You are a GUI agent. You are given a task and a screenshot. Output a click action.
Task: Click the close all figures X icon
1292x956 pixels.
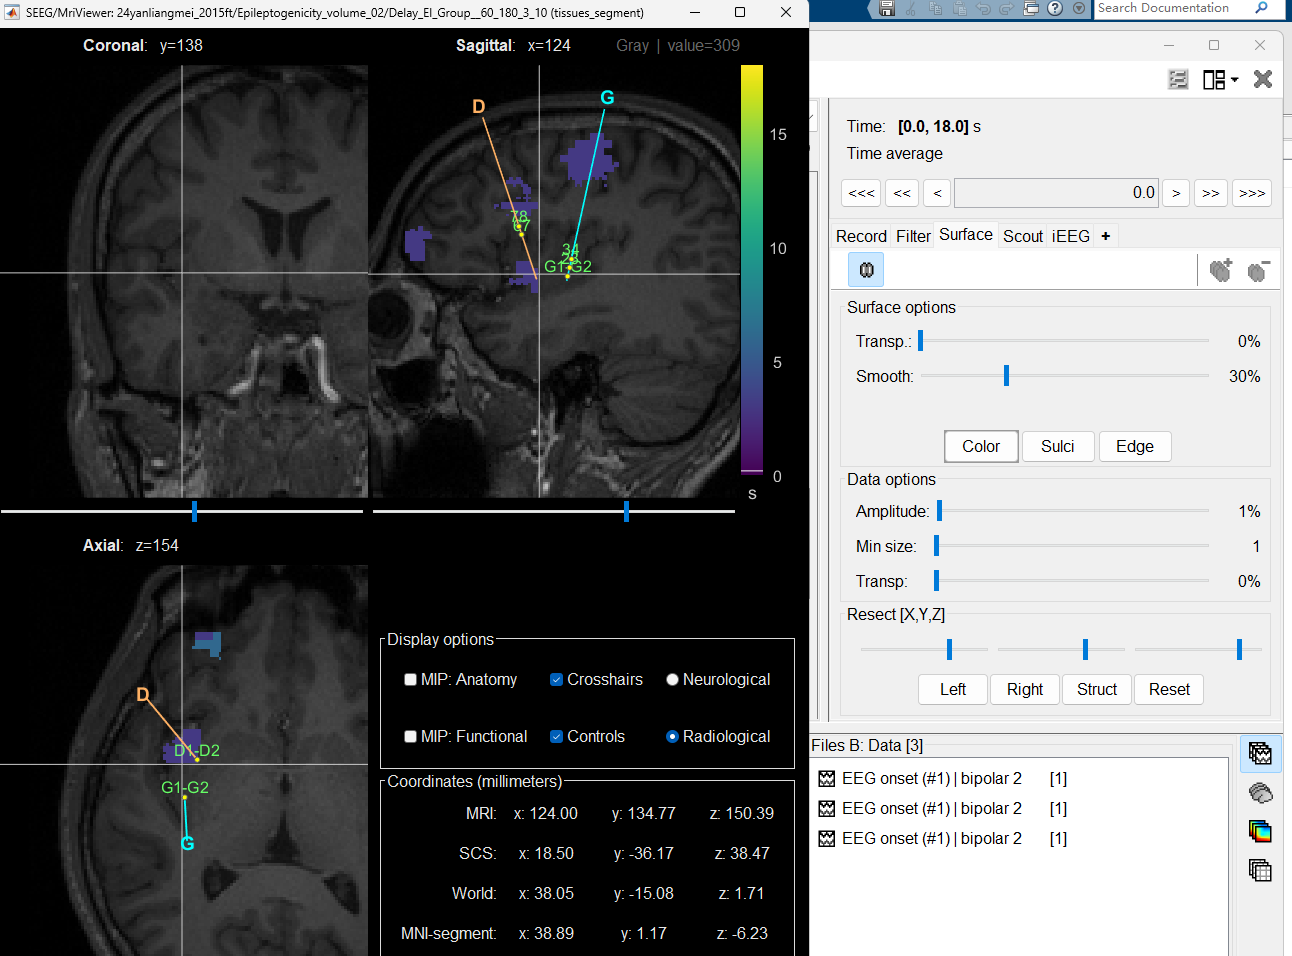tap(1263, 79)
